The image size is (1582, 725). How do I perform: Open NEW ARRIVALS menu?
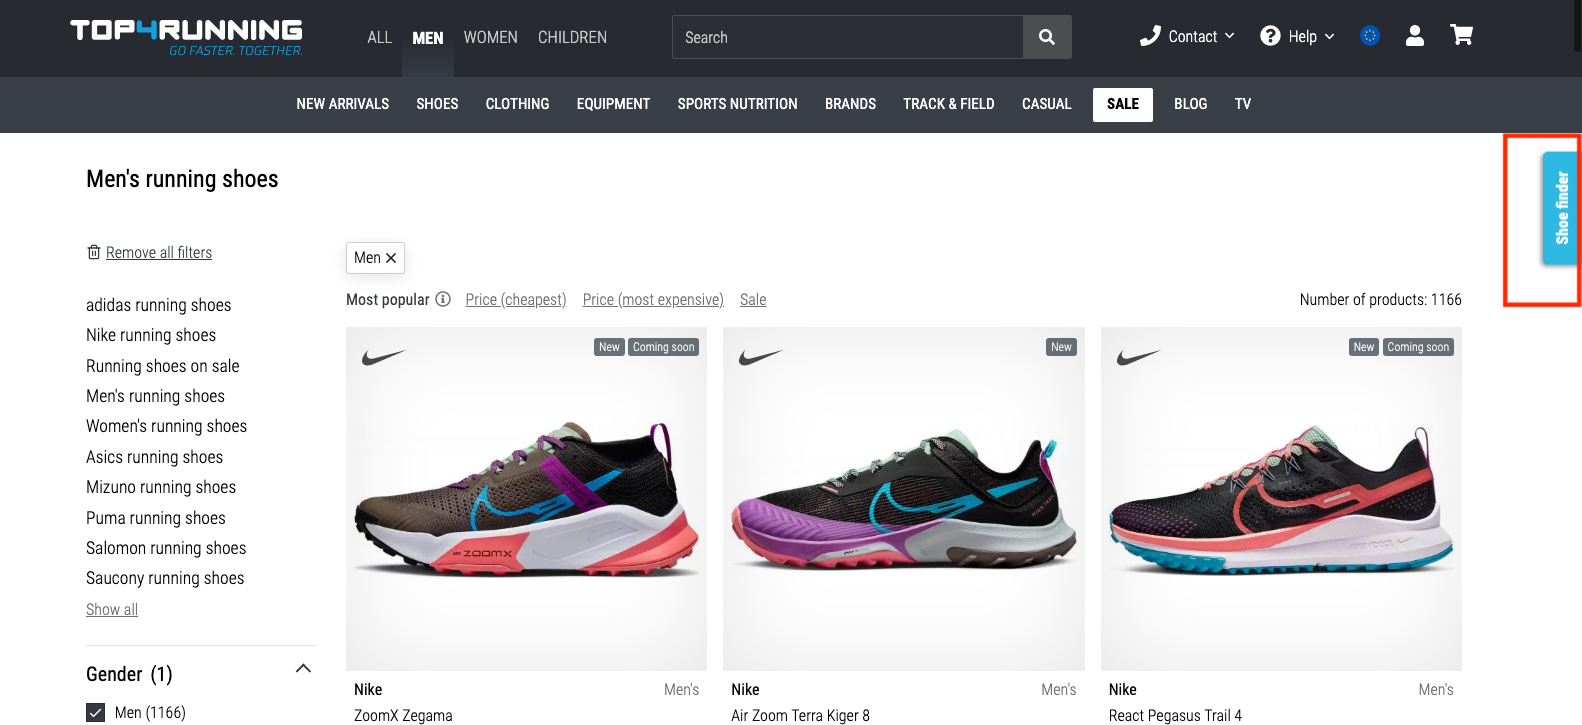point(343,104)
